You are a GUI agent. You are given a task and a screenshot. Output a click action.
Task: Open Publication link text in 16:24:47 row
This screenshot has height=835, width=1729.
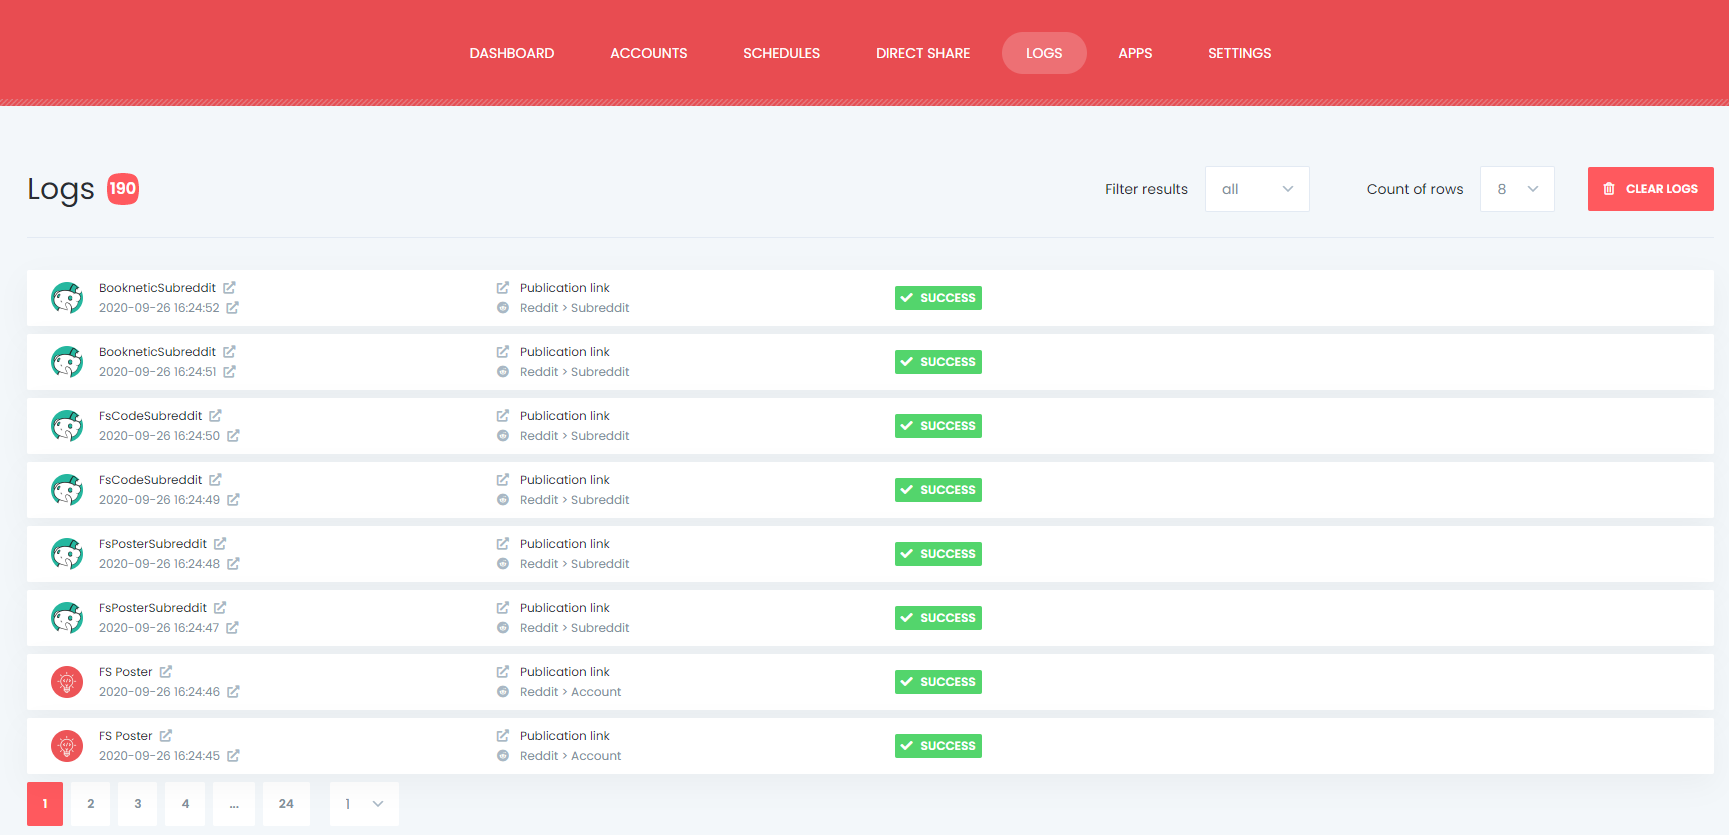coord(565,608)
